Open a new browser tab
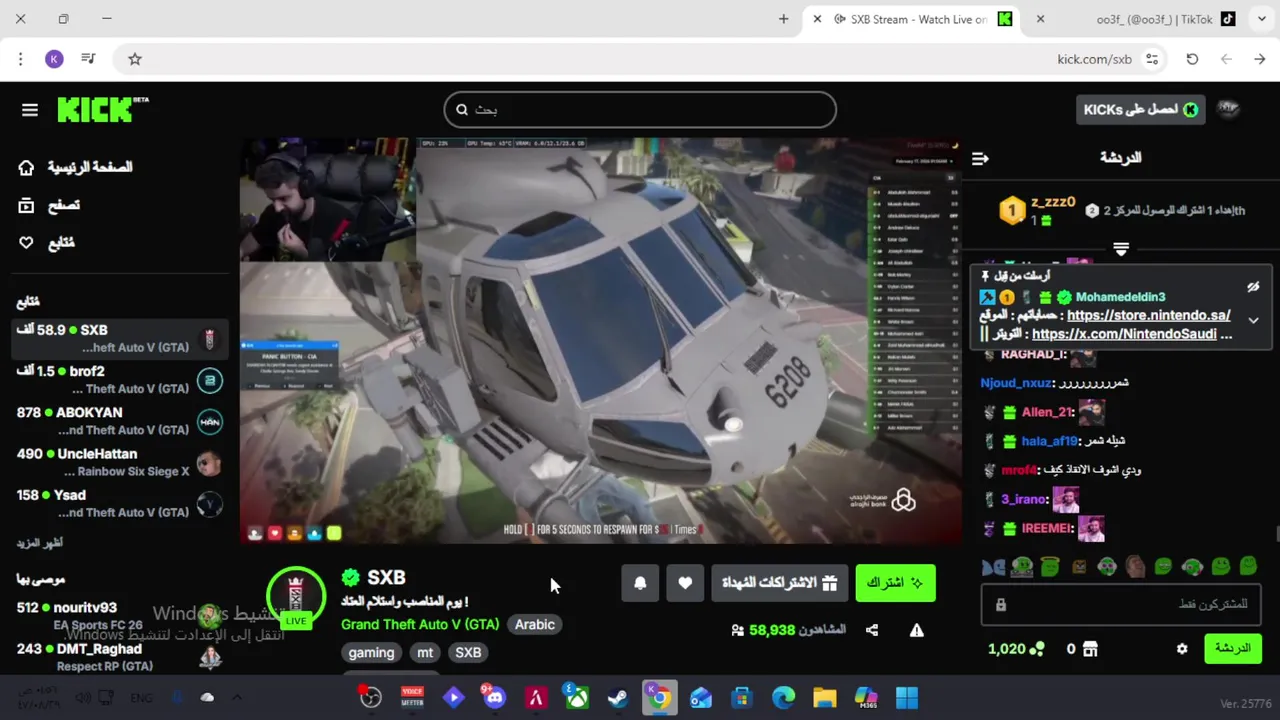1280x720 pixels. 783,19
